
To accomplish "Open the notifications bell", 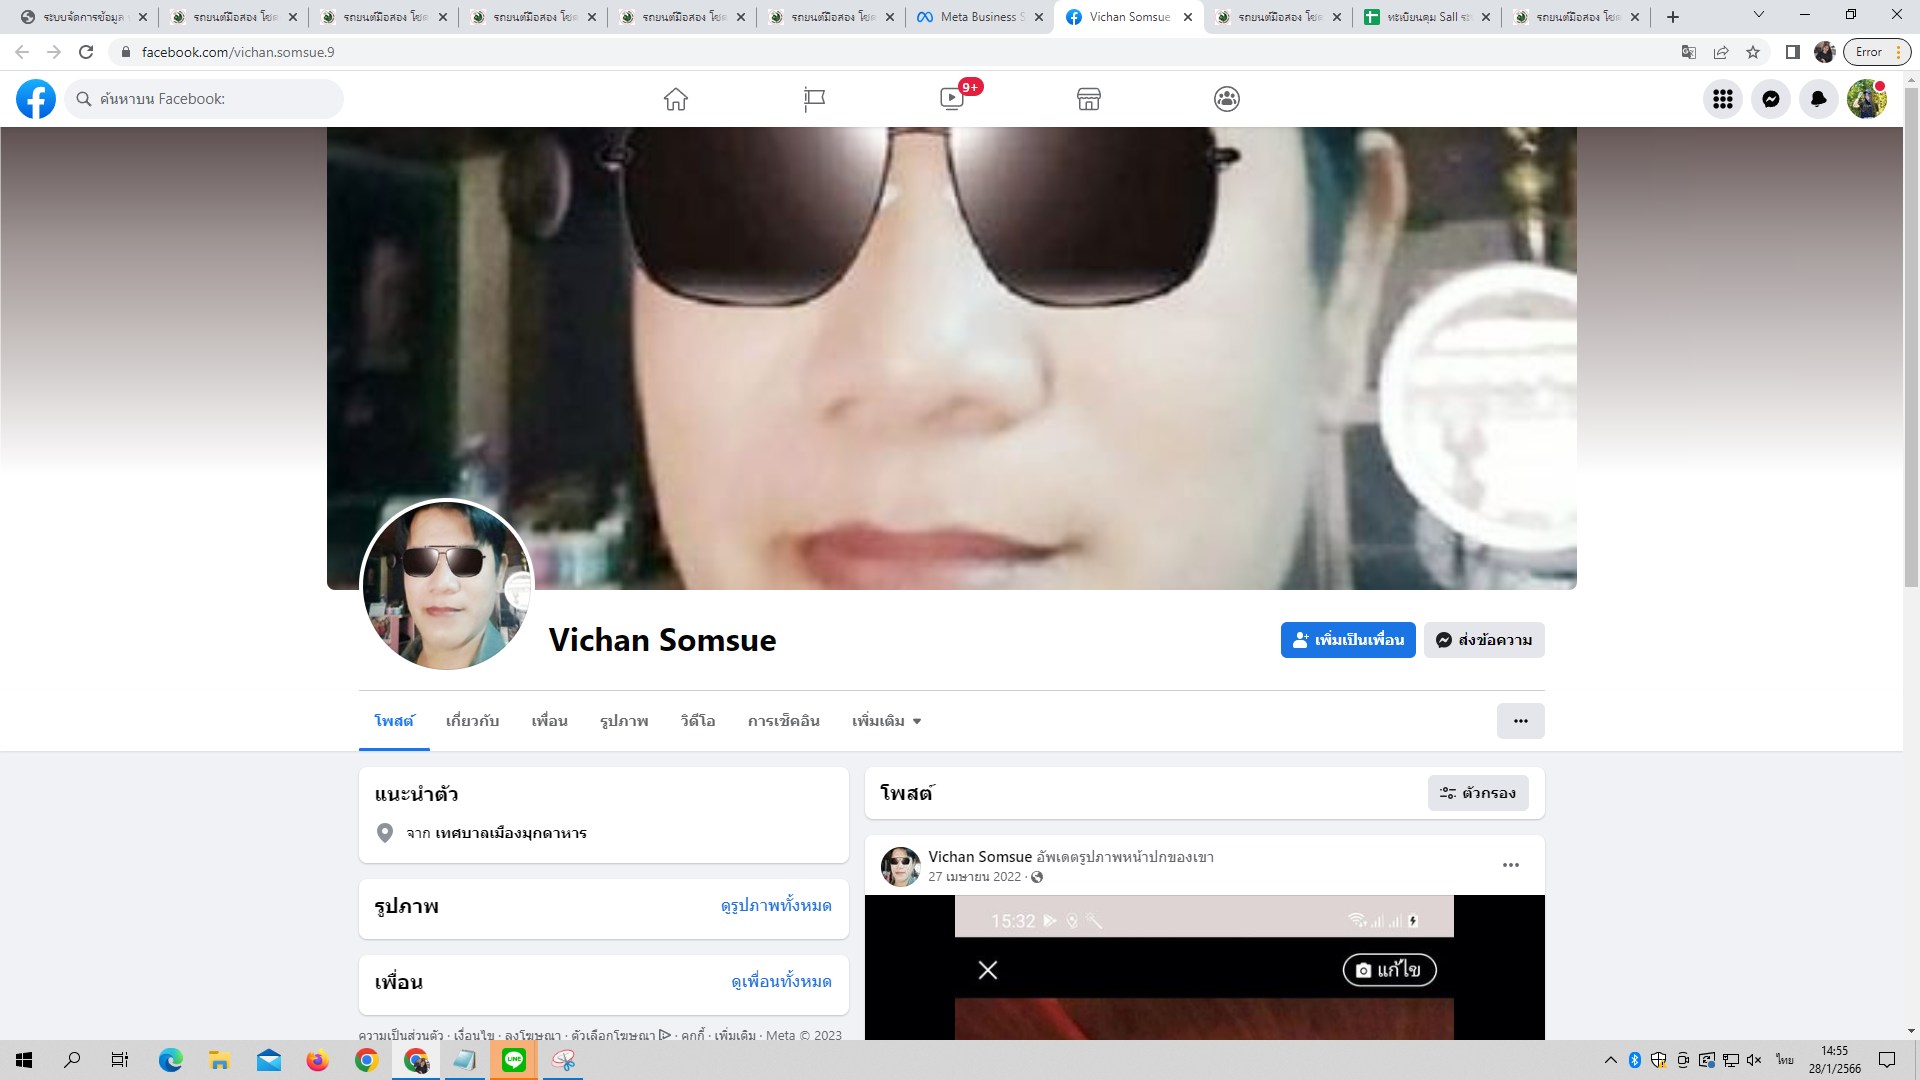I will coord(1818,99).
